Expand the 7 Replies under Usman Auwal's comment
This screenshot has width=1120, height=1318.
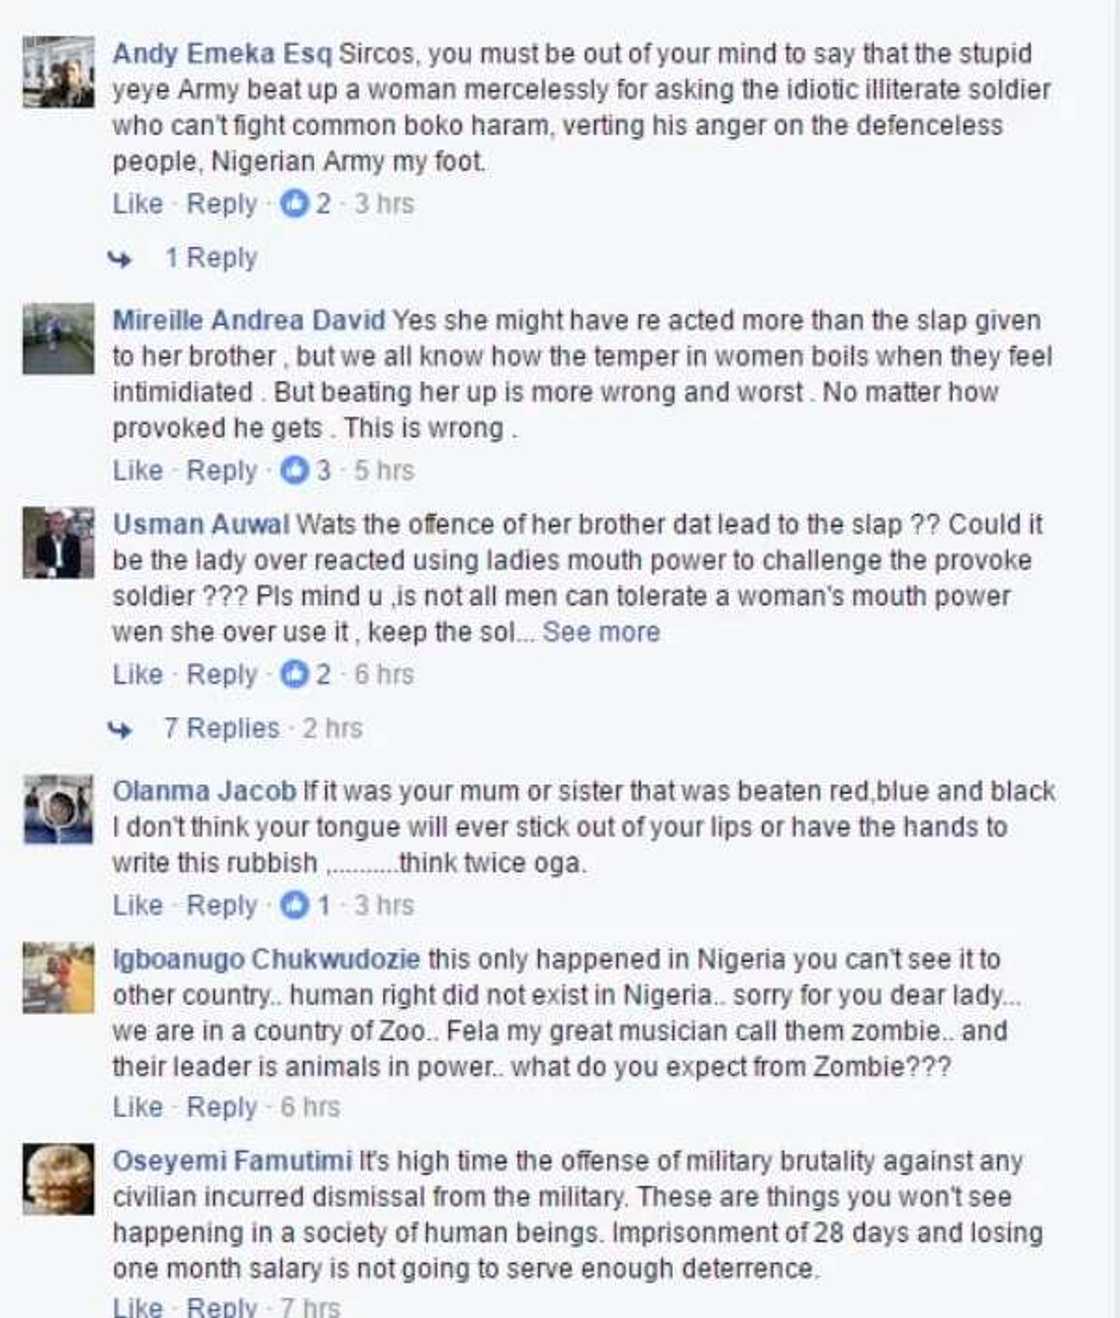[220, 728]
